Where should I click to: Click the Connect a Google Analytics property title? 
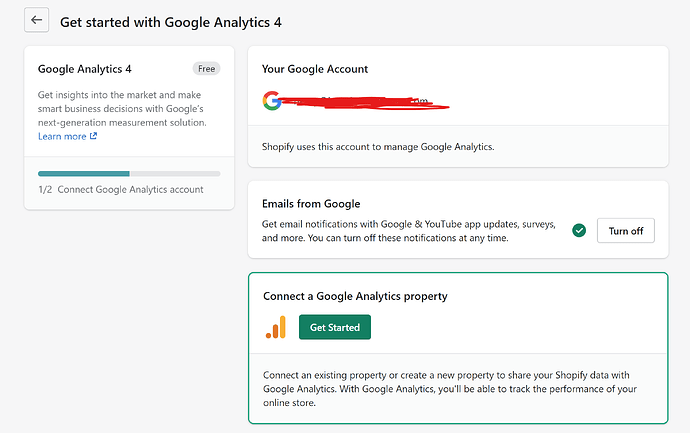(x=354, y=297)
